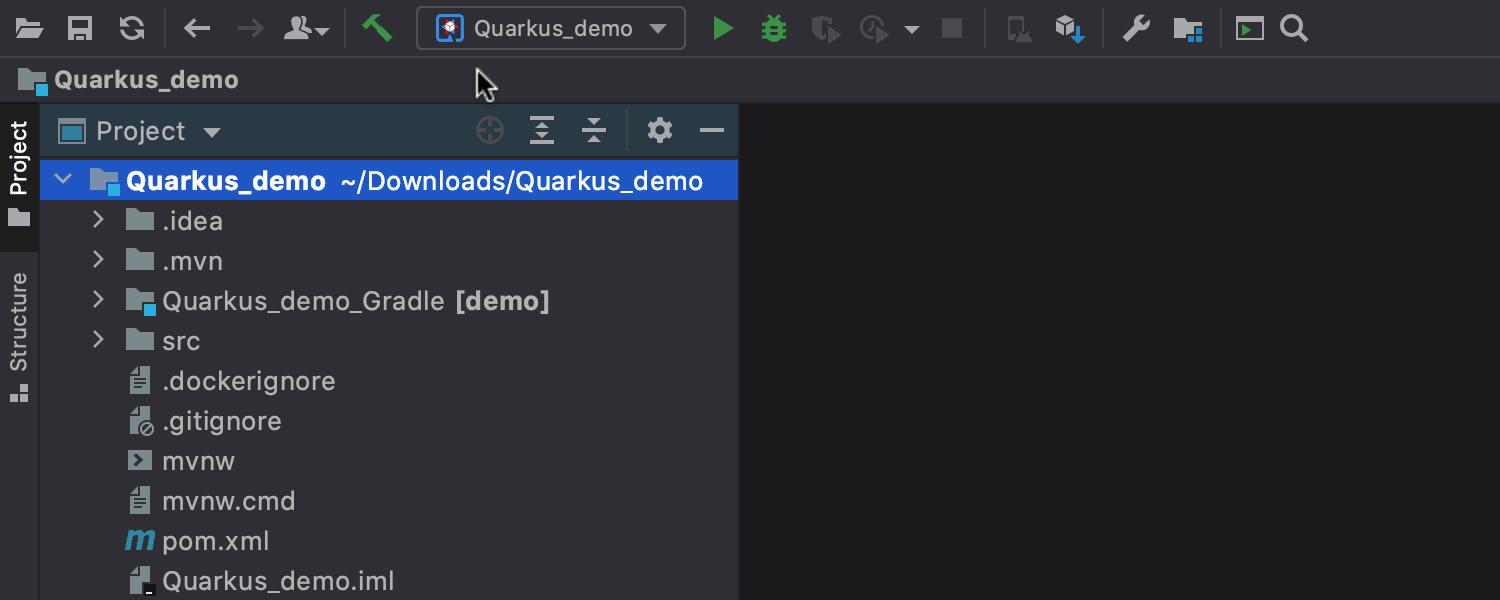Open the Structure tool window side tab
1500x600 pixels.
tap(19, 336)
